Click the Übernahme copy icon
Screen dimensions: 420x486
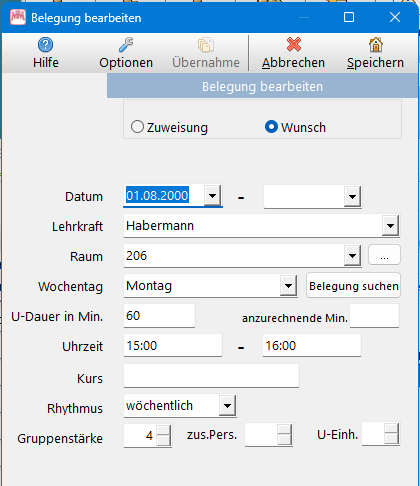click(206, 45)
